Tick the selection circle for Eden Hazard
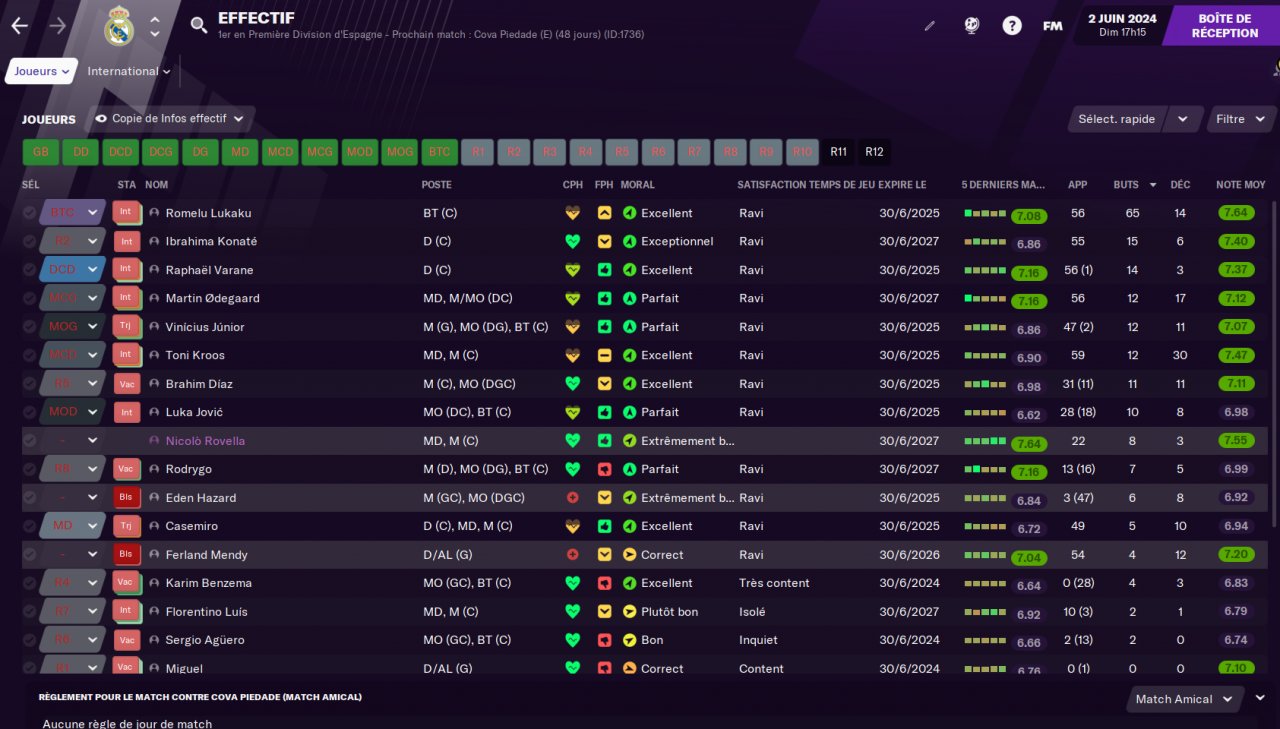Image resolution: width=1280 pixels, height=729 pixels. tap(29, 498)
